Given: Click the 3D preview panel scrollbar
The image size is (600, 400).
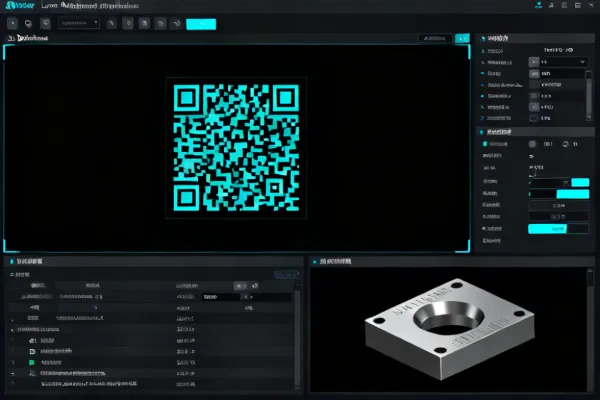Looking at the screenshot, I should point(590,330).
